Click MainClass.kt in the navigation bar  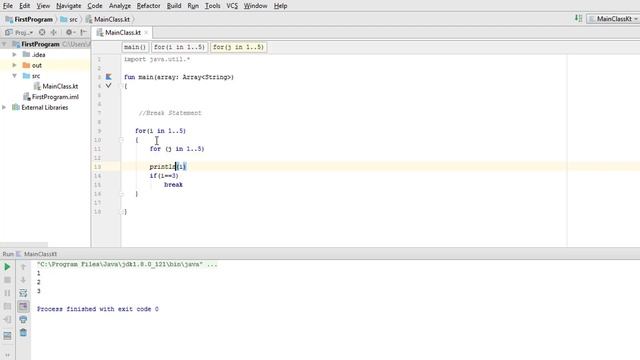108,19
